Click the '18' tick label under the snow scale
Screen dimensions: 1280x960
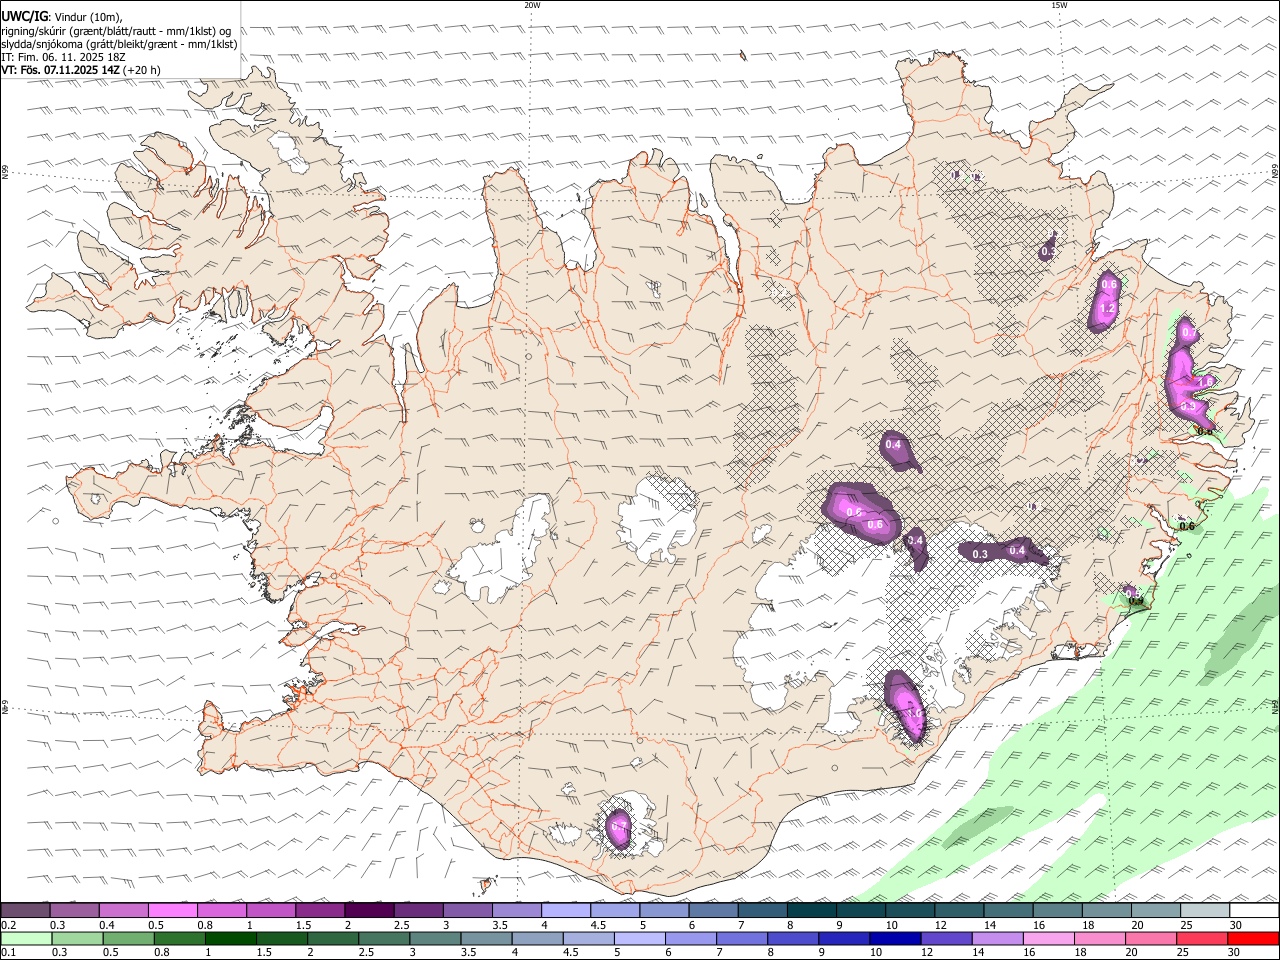tap(1088, 925)
